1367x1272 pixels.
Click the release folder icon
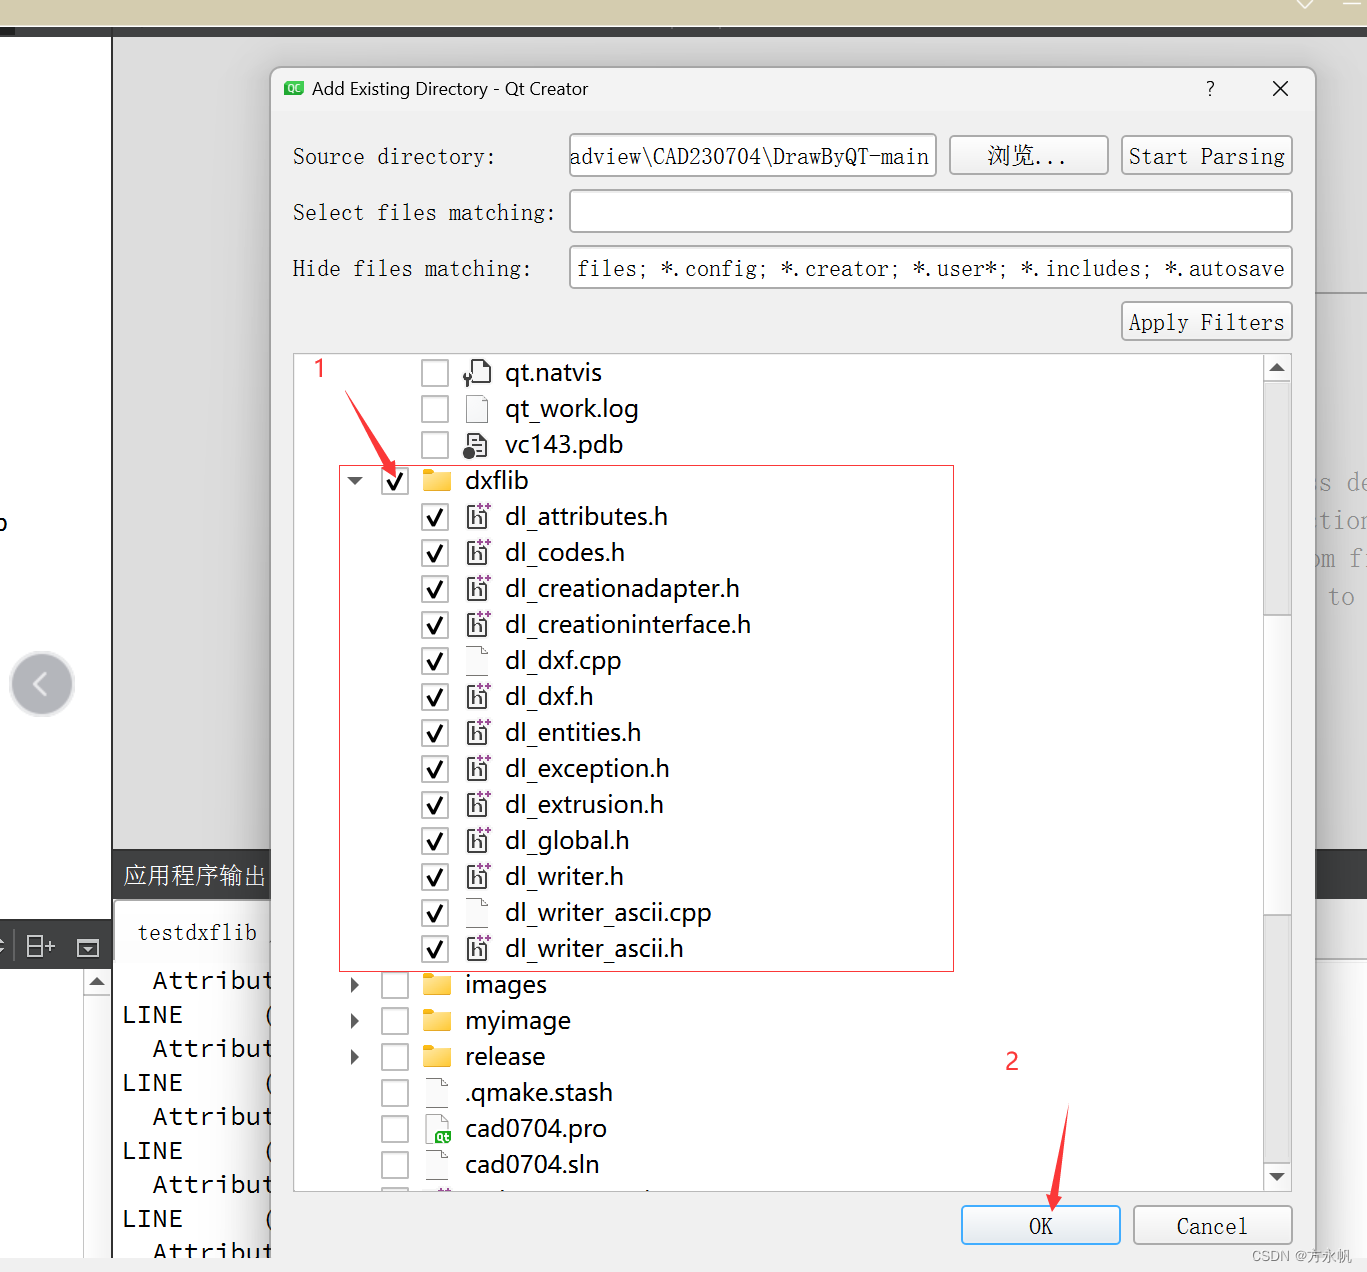click(x=437, y=1057)
